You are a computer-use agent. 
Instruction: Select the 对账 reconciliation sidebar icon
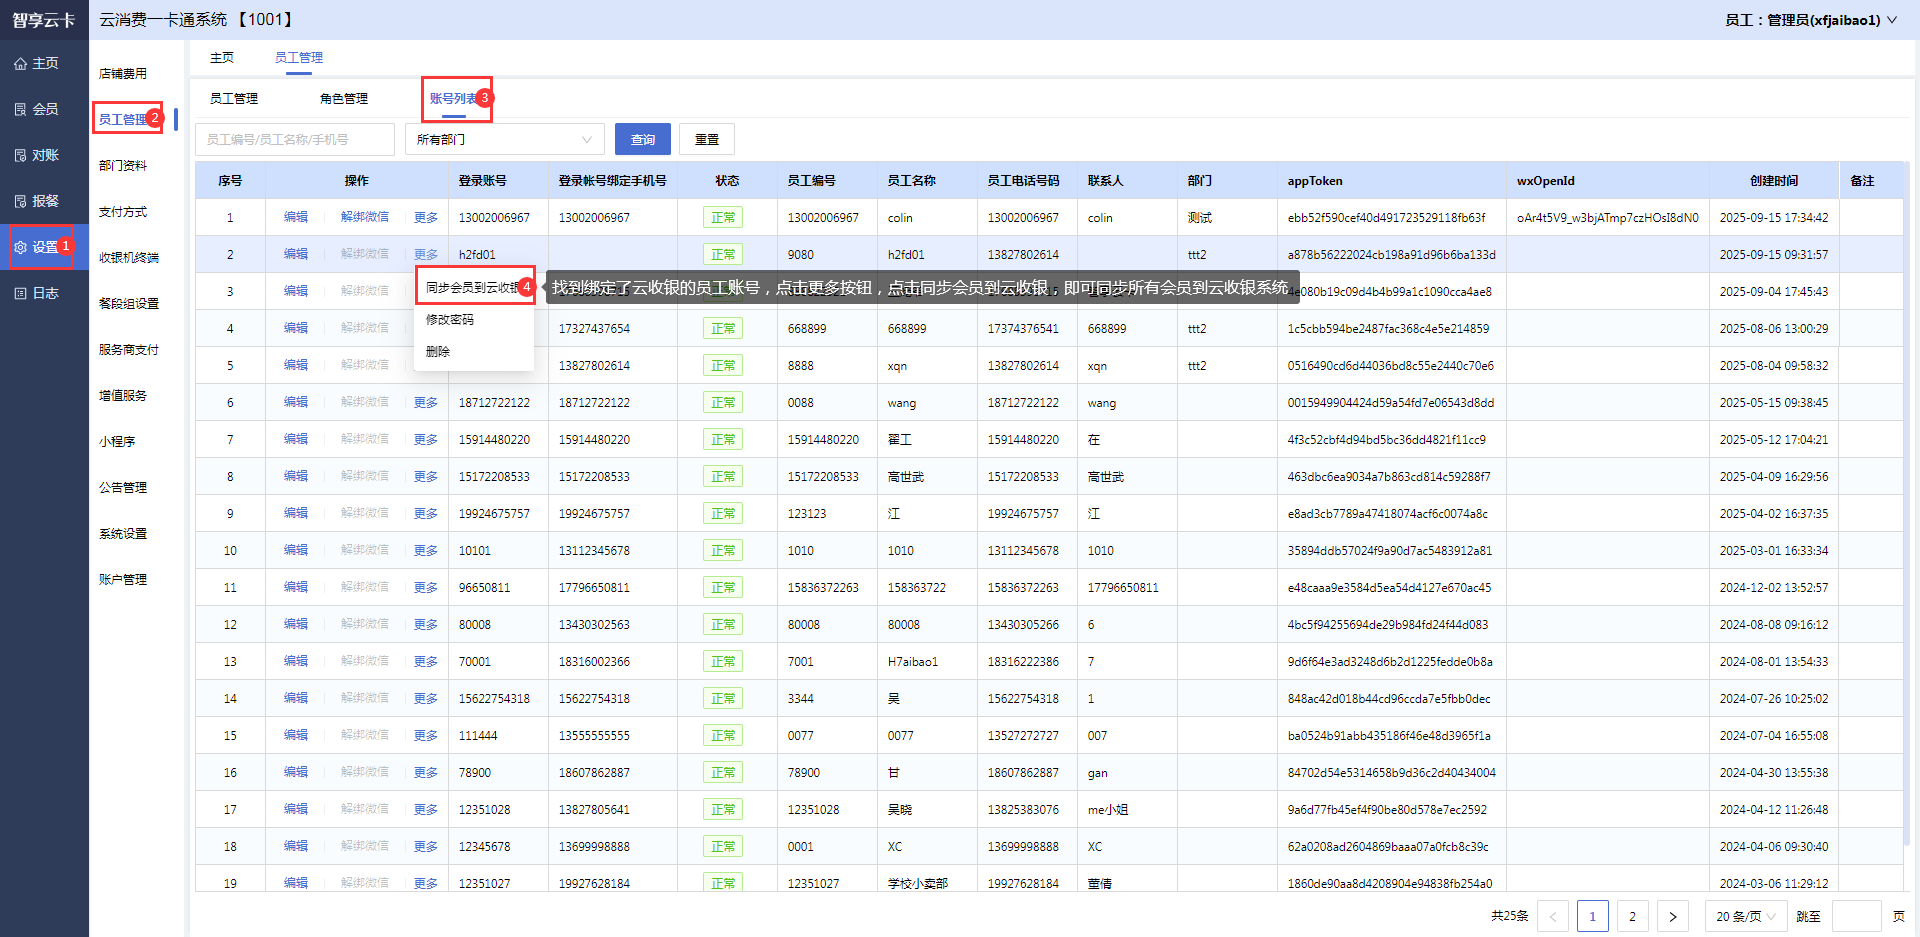click(21, 156)
